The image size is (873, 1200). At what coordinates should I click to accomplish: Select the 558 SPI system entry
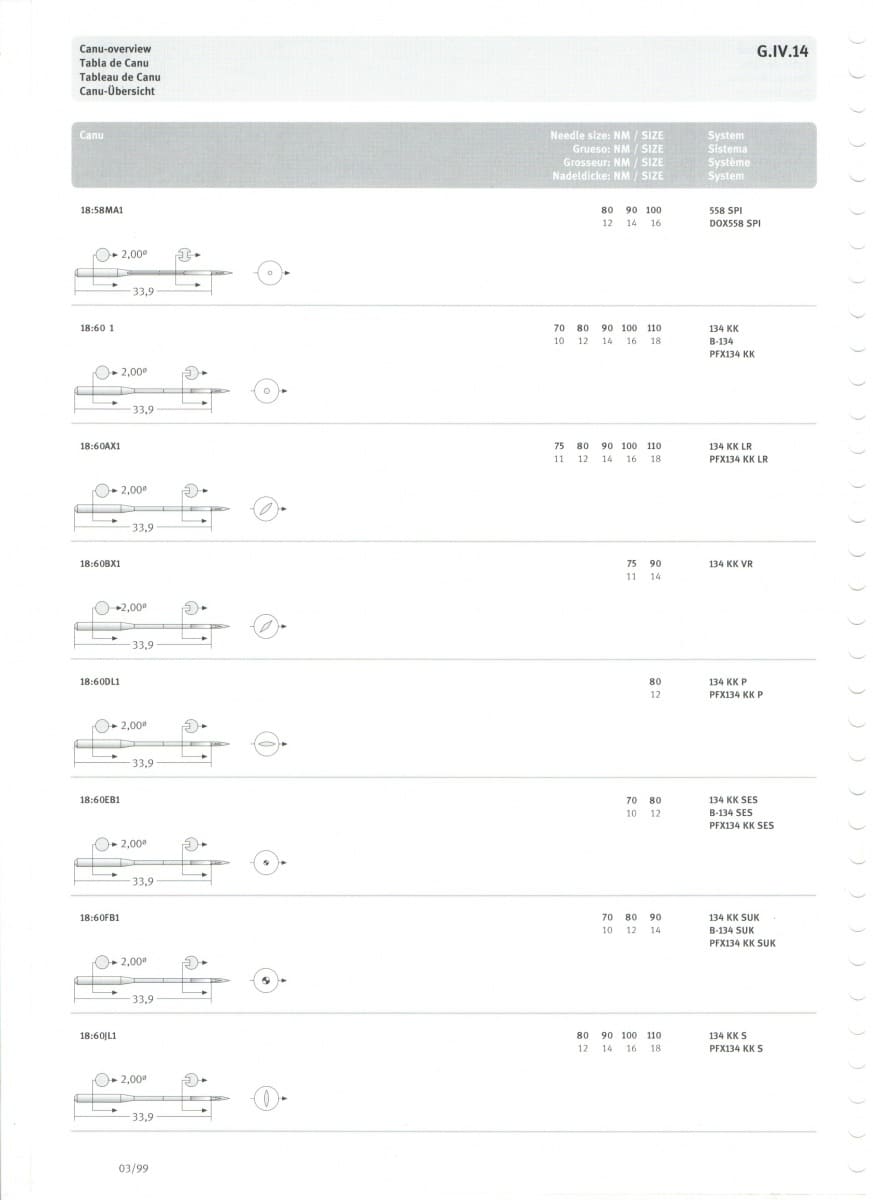(x=726, y=210)
